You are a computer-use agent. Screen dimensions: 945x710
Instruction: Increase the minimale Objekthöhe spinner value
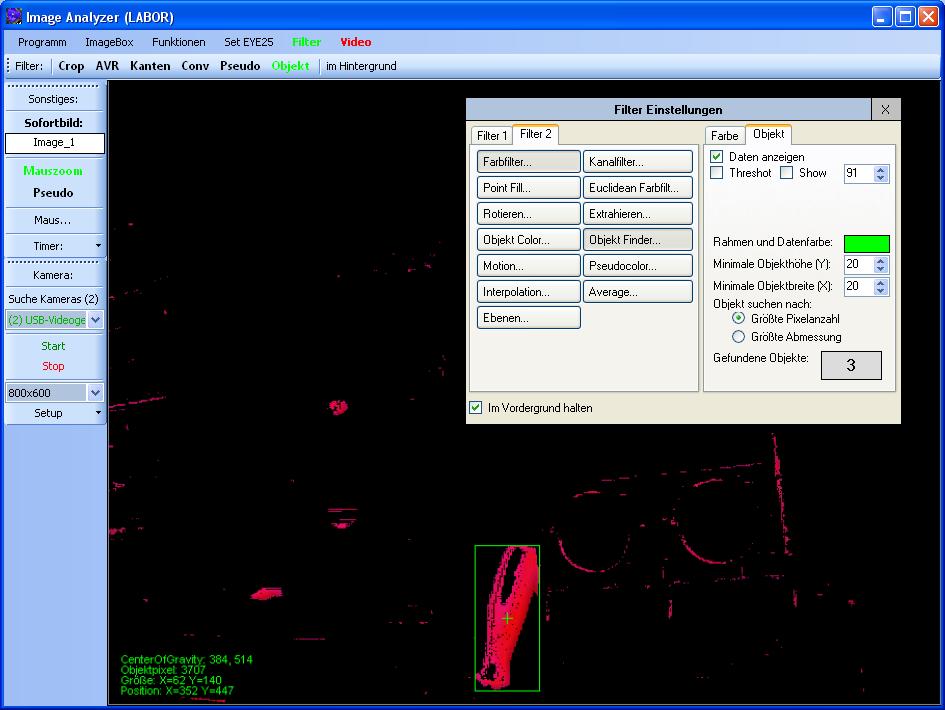[x=880, y=261]
